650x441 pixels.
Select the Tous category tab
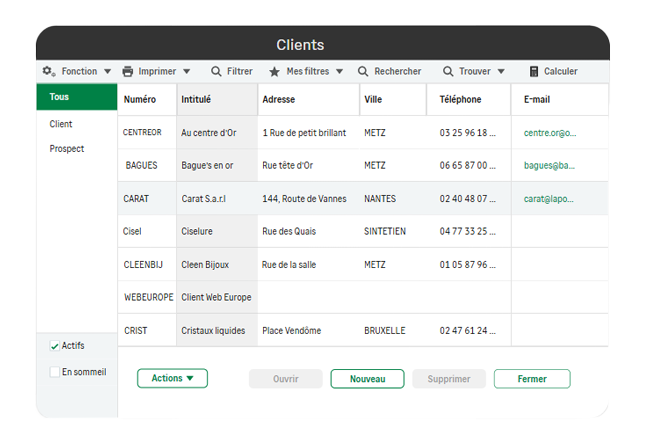(x=76, y=97)
